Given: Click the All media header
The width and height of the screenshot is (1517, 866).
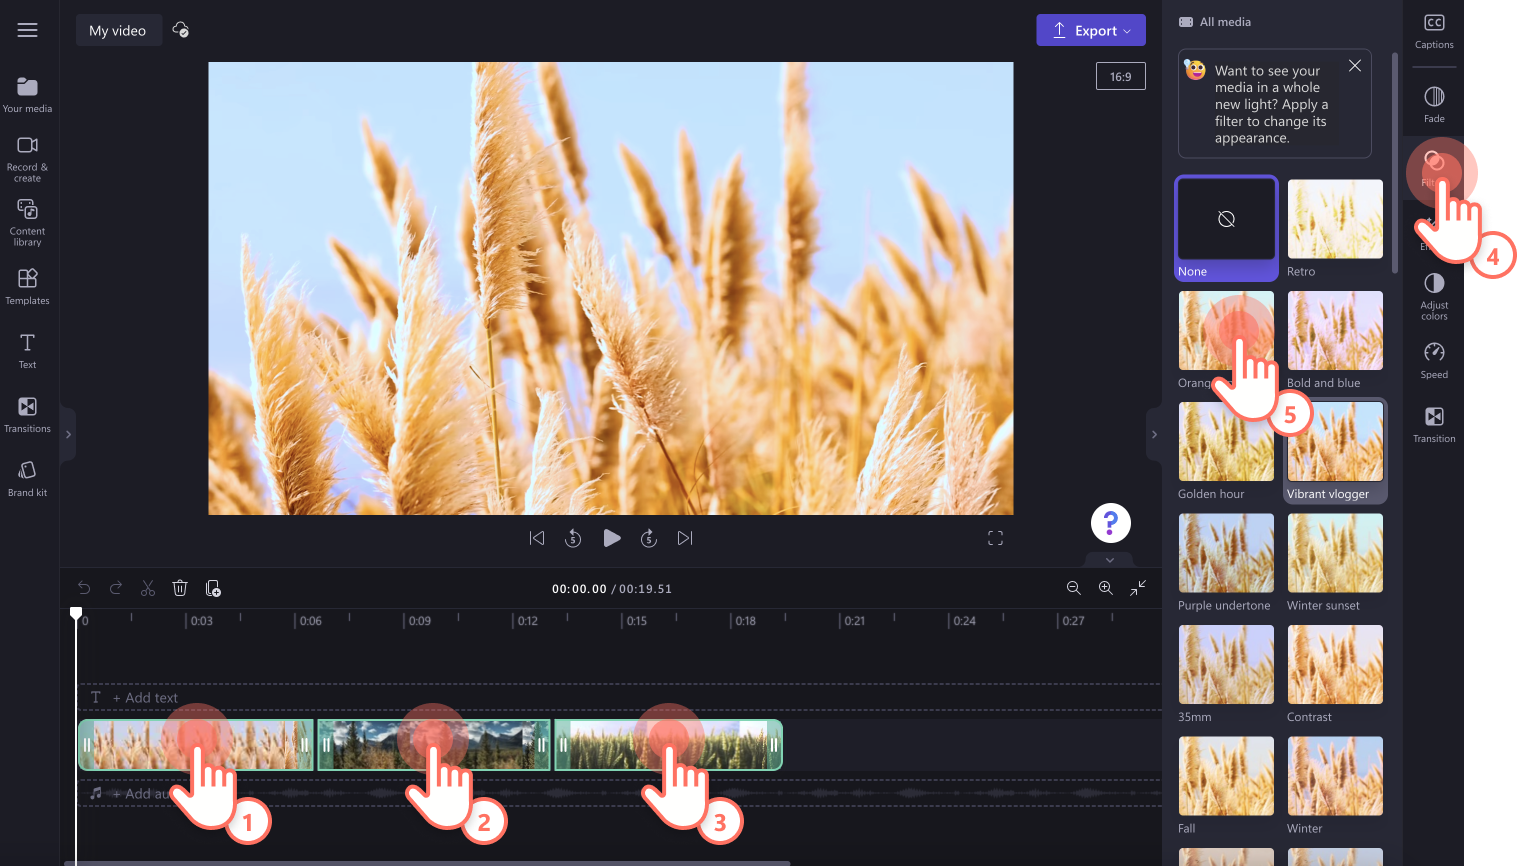Looking at the screenshot, I should tap(1215, 22).
